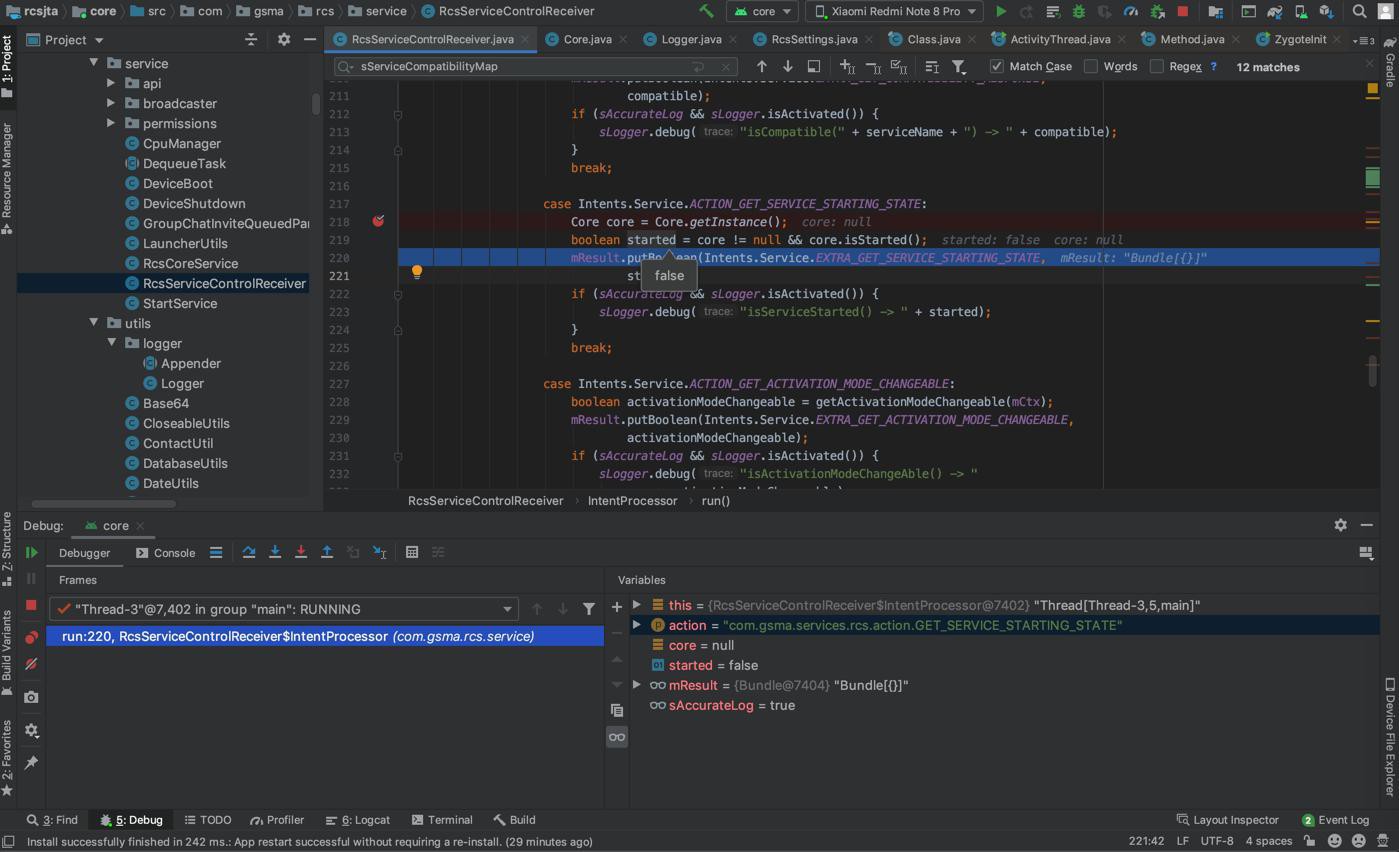Click the Step Over icon
The height and width of the screenshot is (852, 1399).
tap(249, 552)
